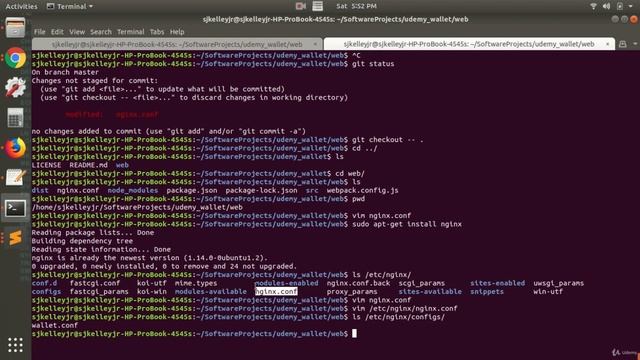This screenshot has width=640, height=360.
Task: Click the new tab button in terminal
Action: click(x=622, y=44)
